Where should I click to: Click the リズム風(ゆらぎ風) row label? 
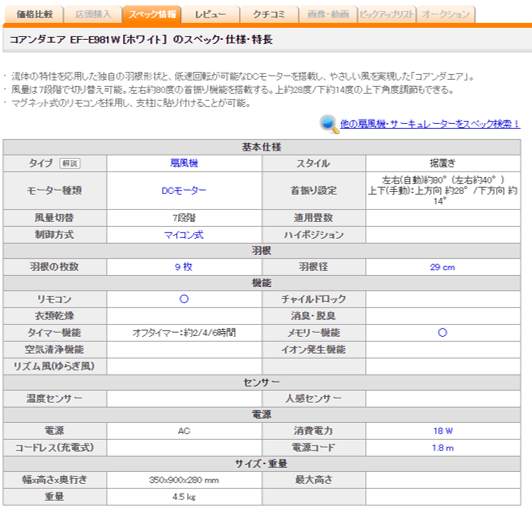[55, 366]
